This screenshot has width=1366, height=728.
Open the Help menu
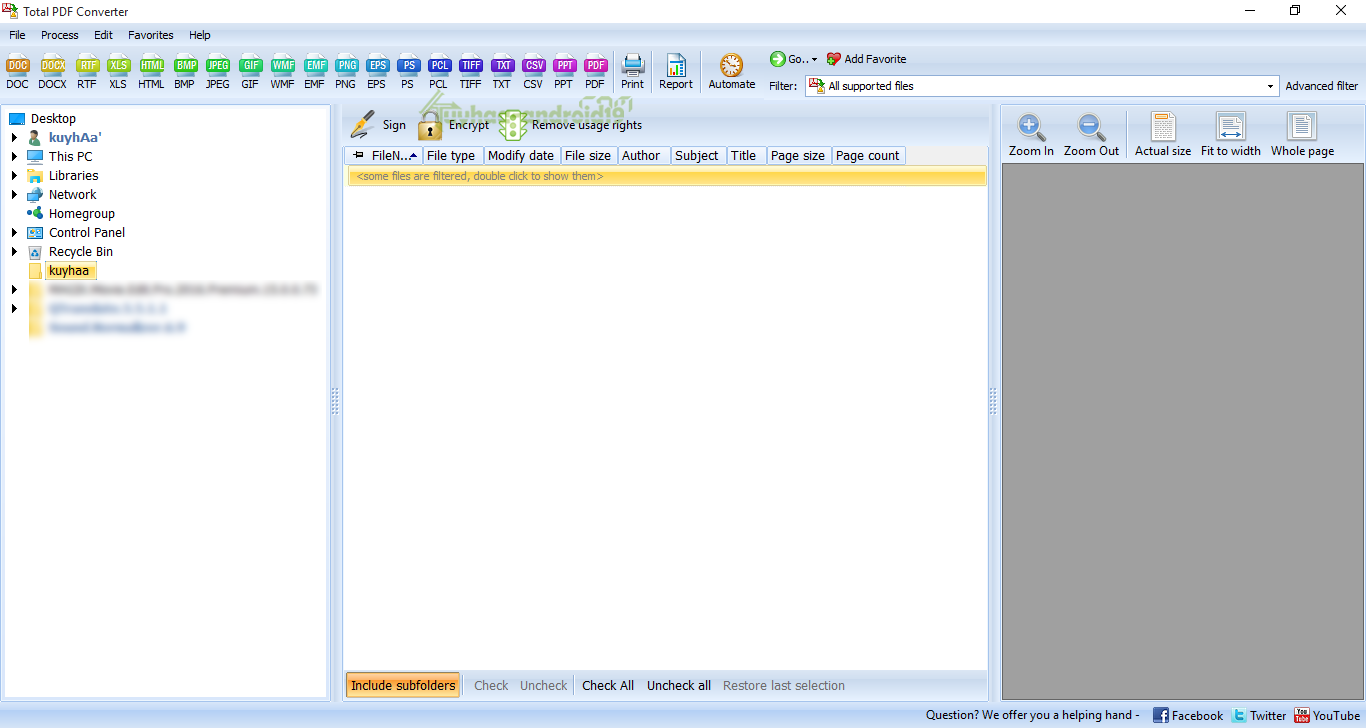pos(200,35)
